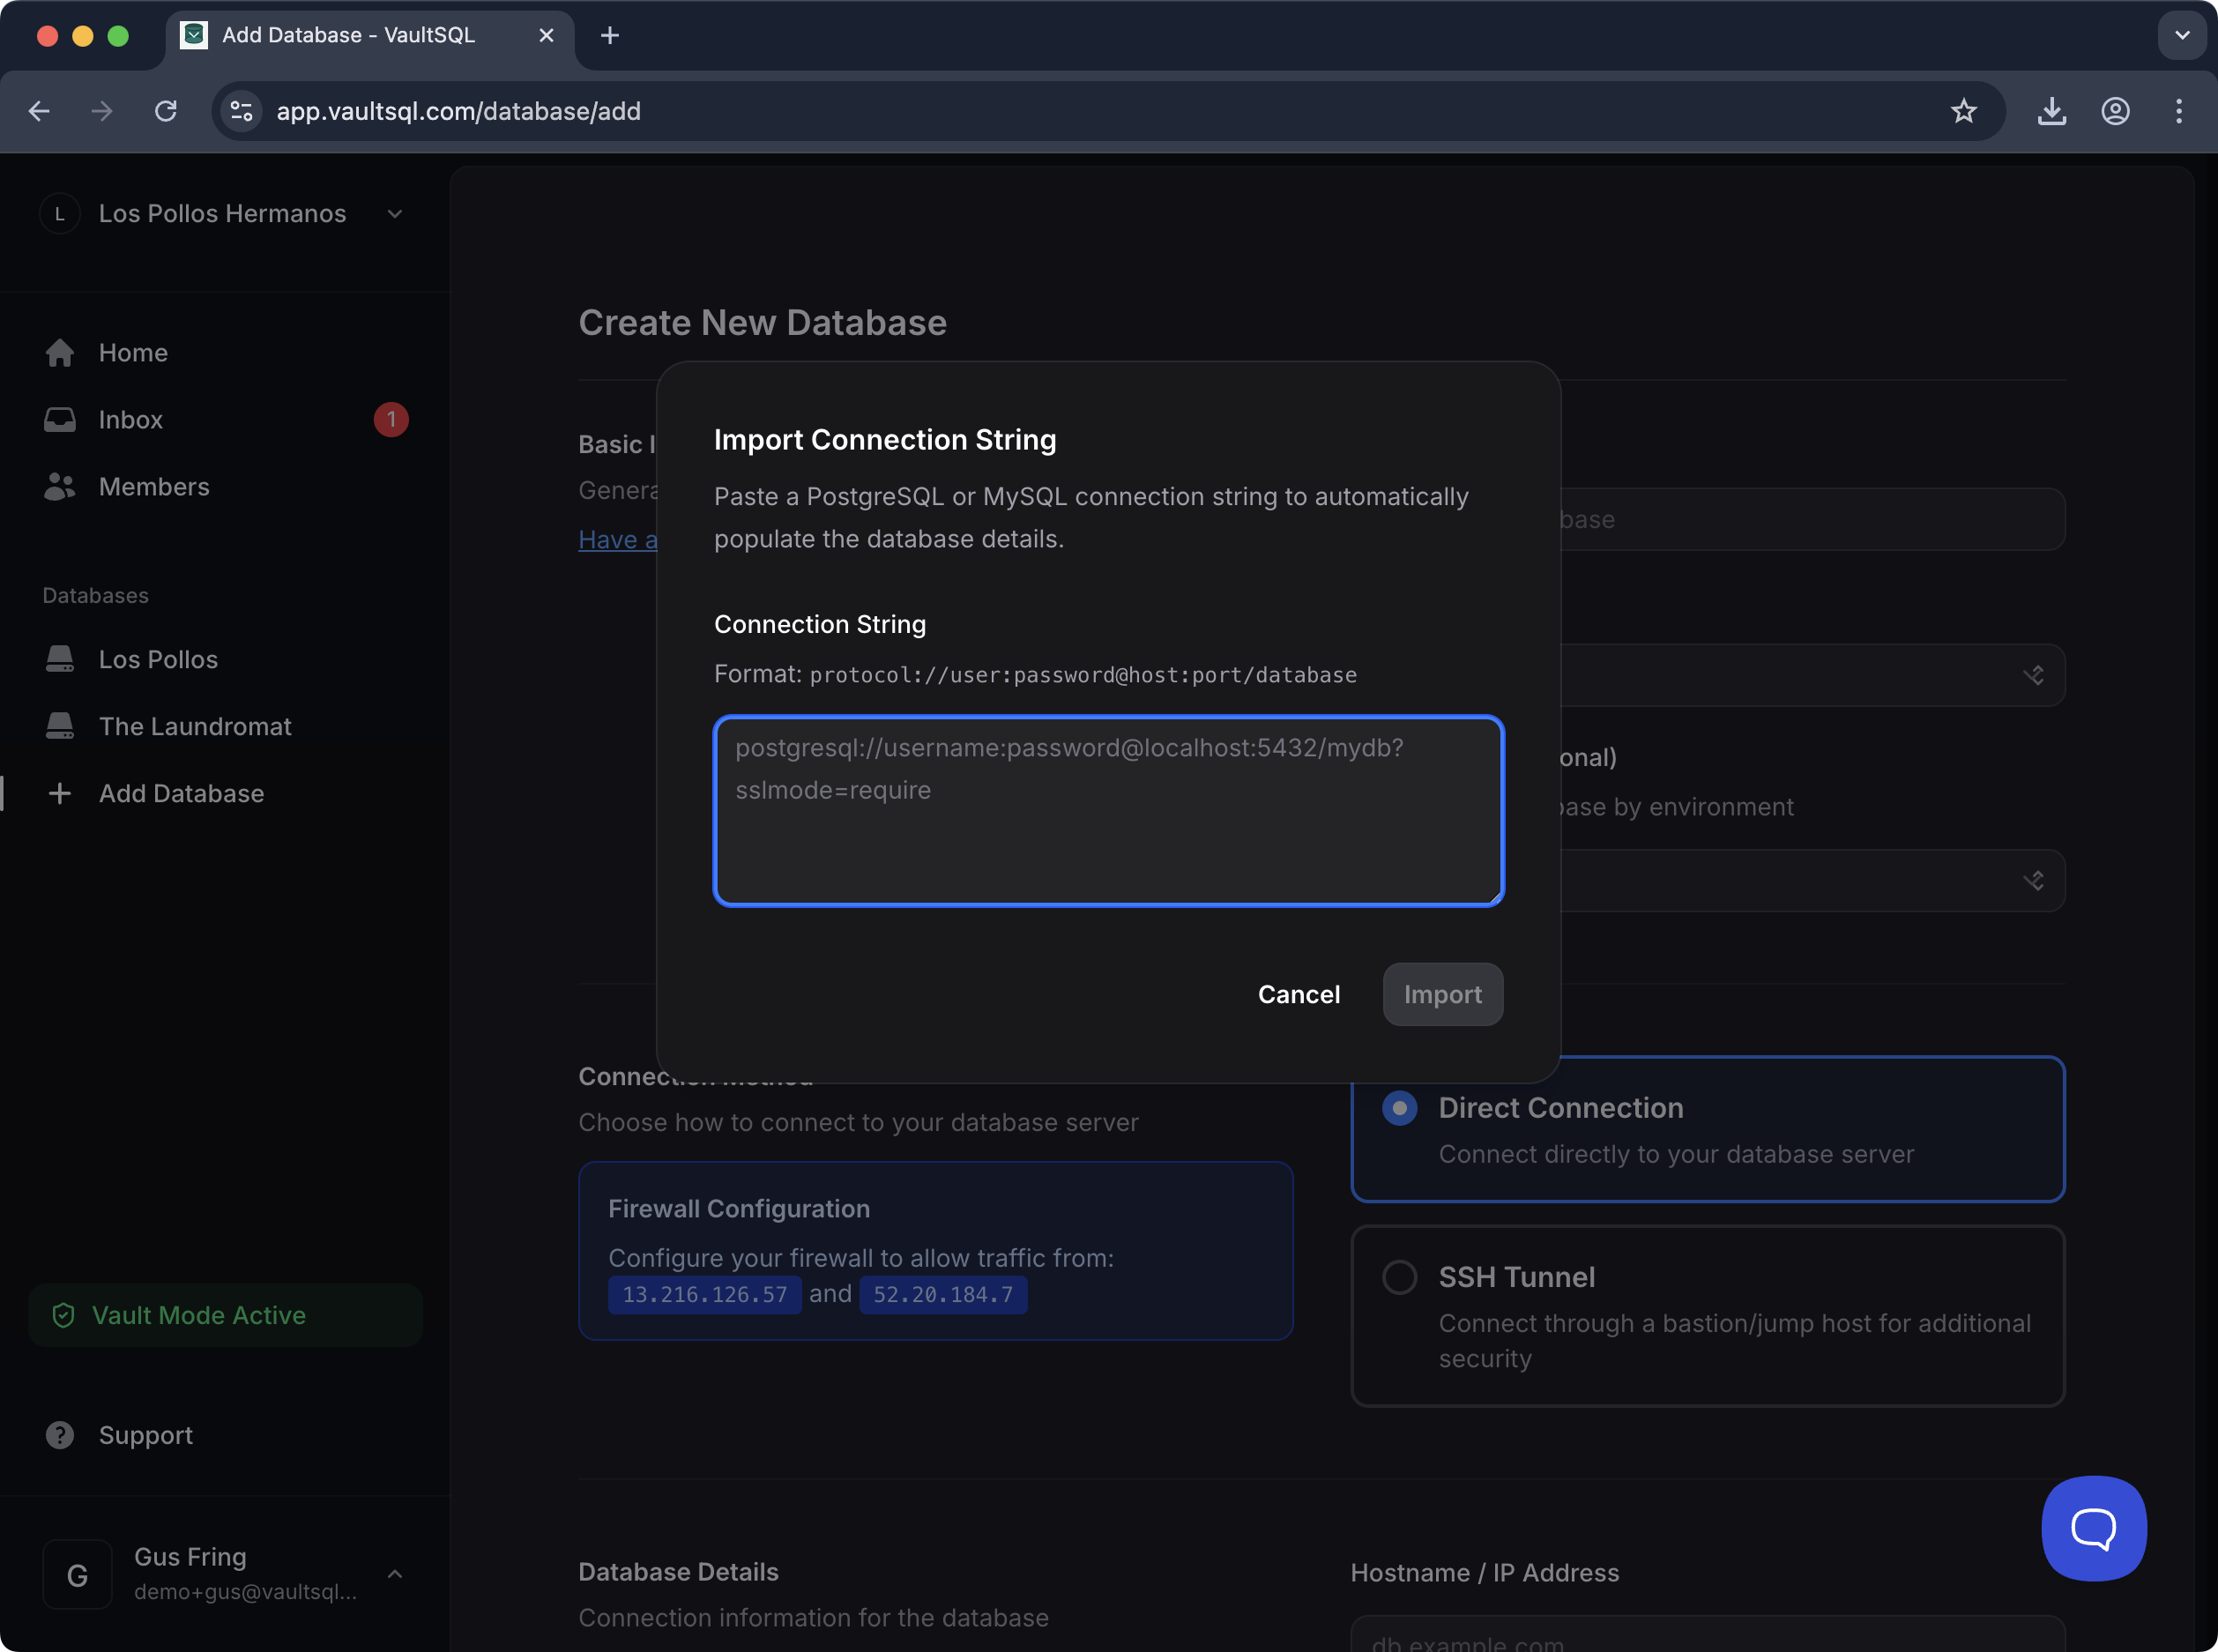Open Support question-mark icon
2218x1652 pixels.
pos(60,1435)
